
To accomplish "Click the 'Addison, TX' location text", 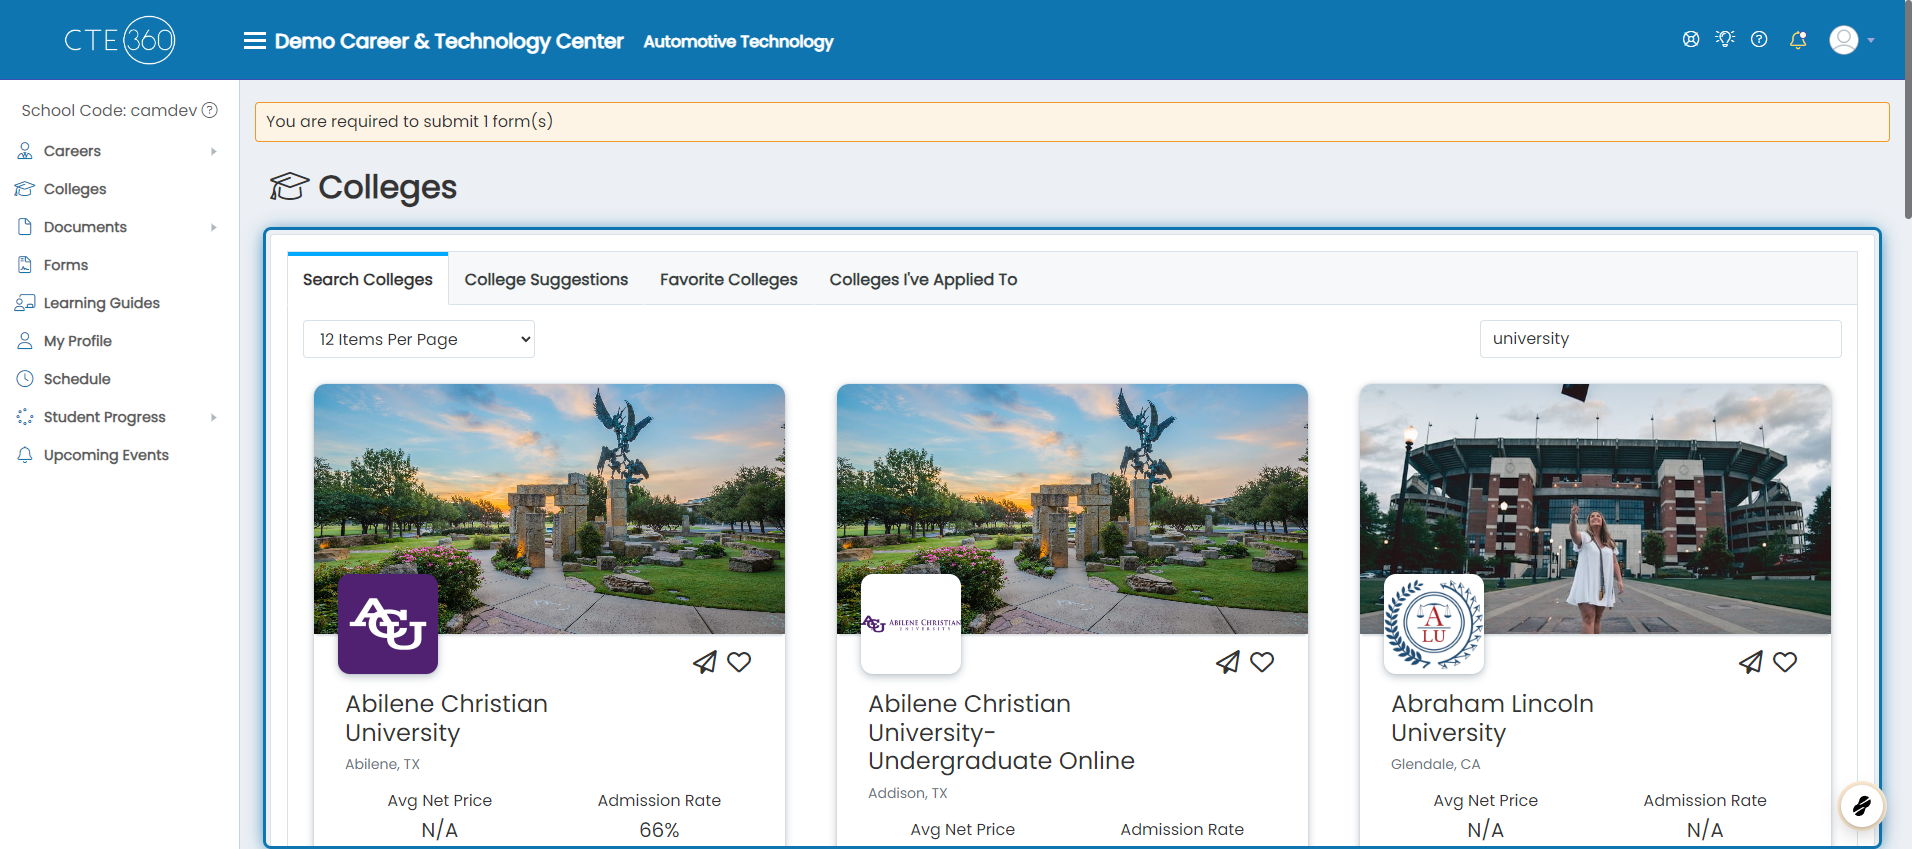I will click(x=907, y=793).
